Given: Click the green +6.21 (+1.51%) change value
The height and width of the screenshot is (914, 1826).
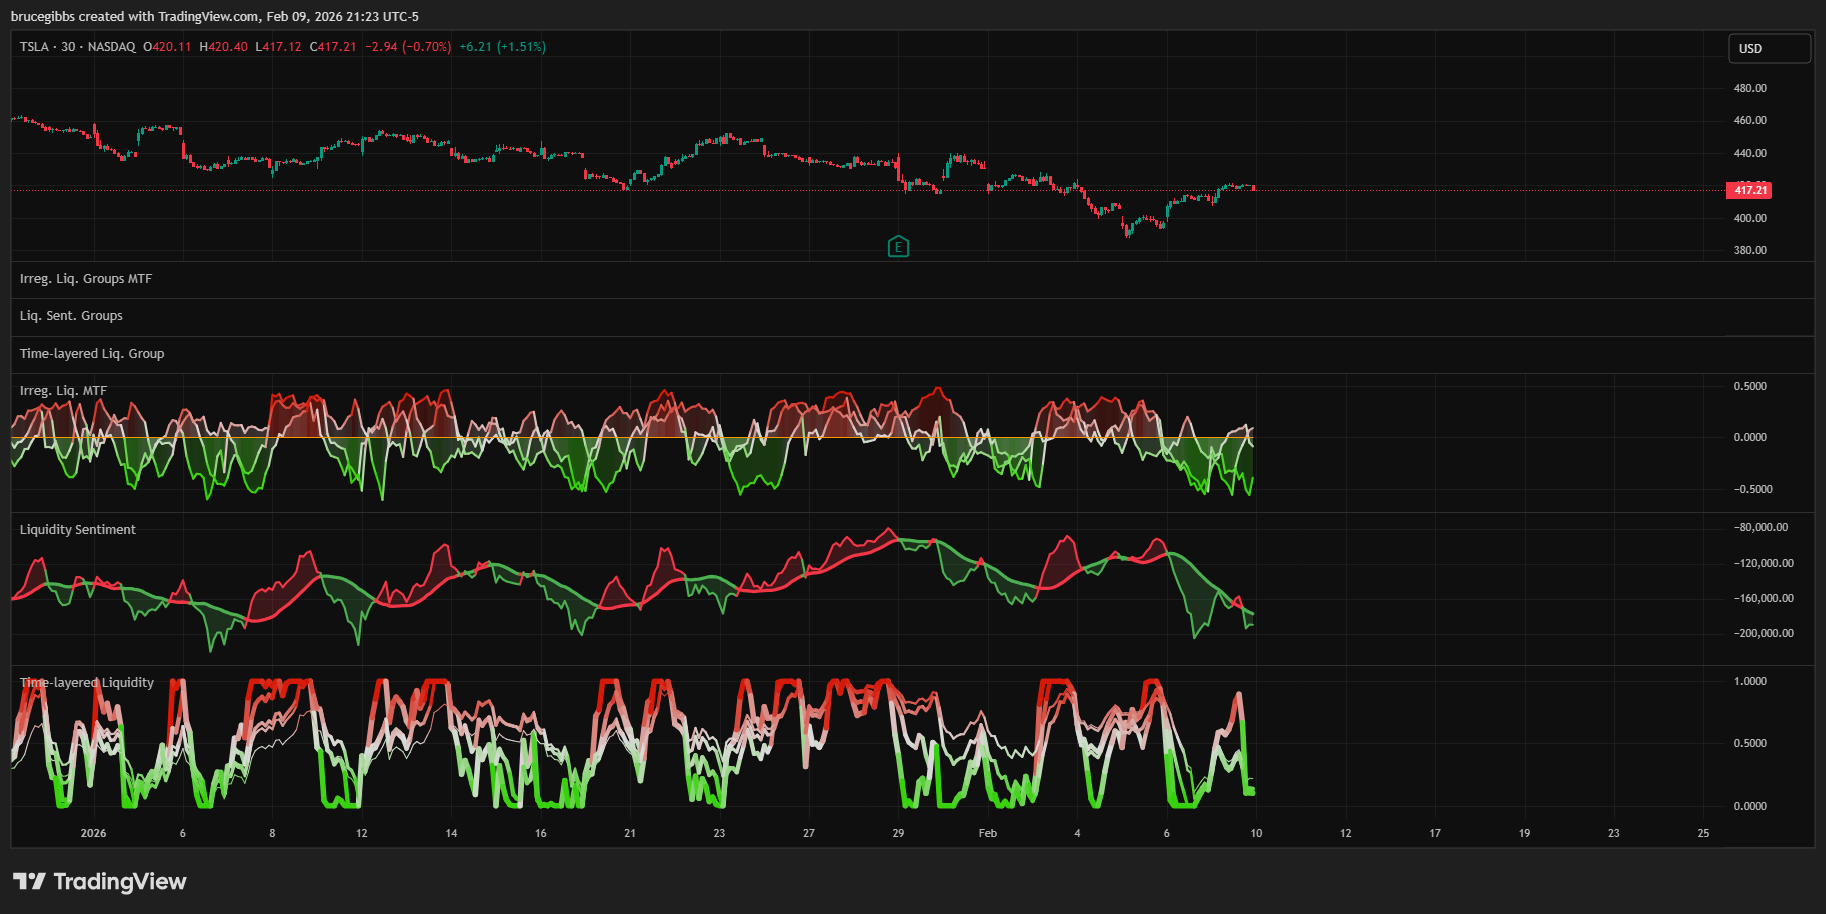Looking at the screenshot, I should 502,47.
